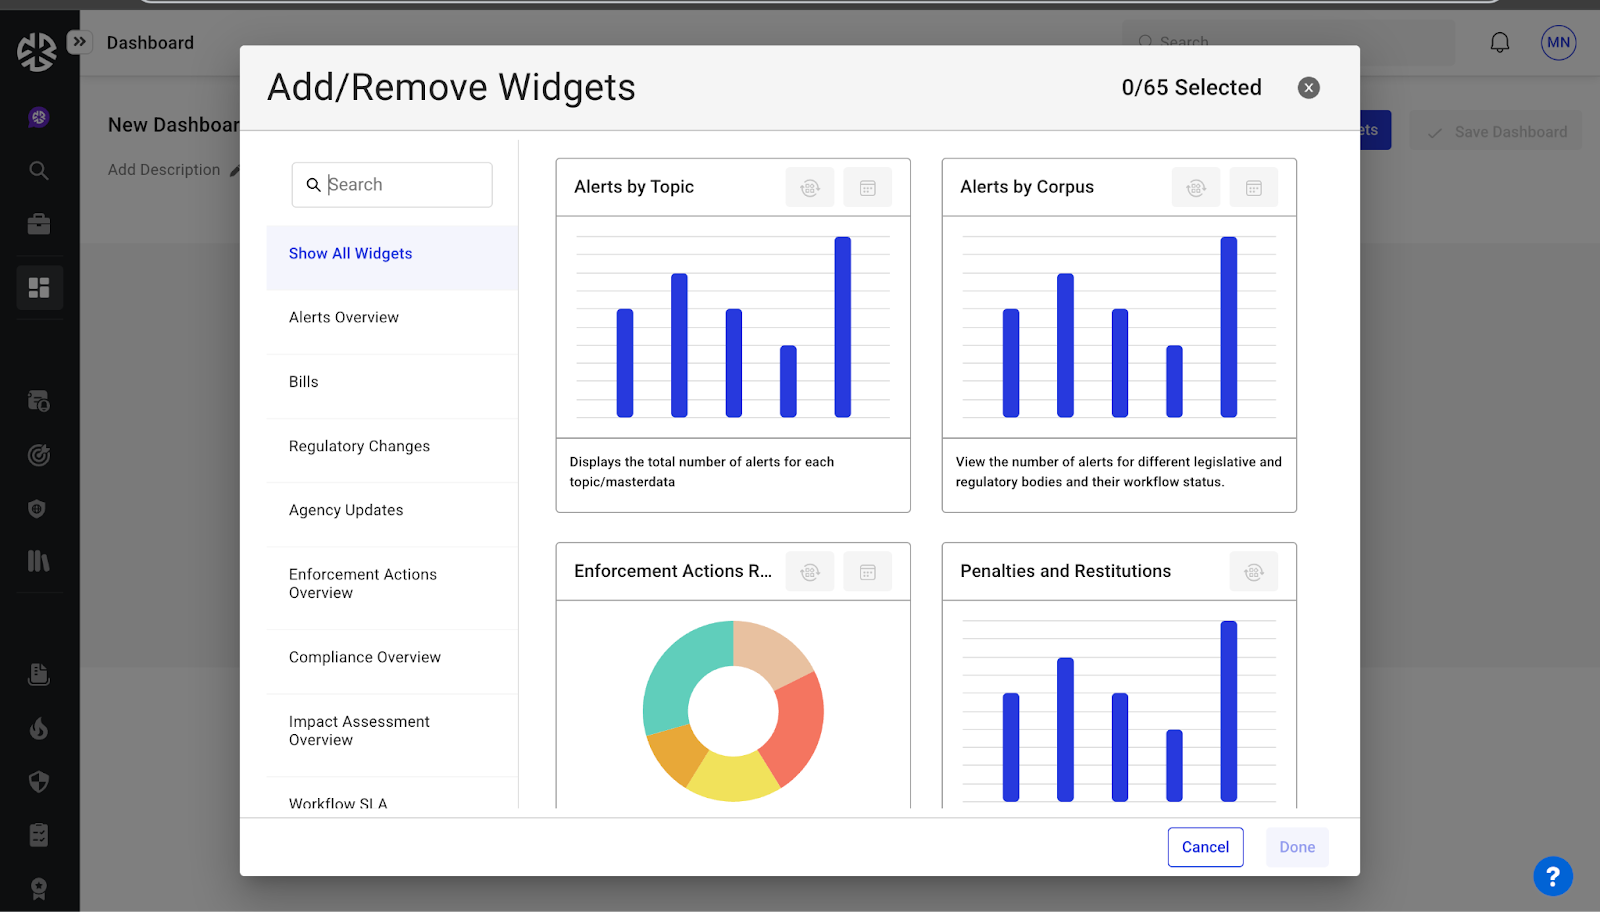Open notifications bell icon
The image size is (1600, 912).
pyautogui.click(x=1499, y=43)
